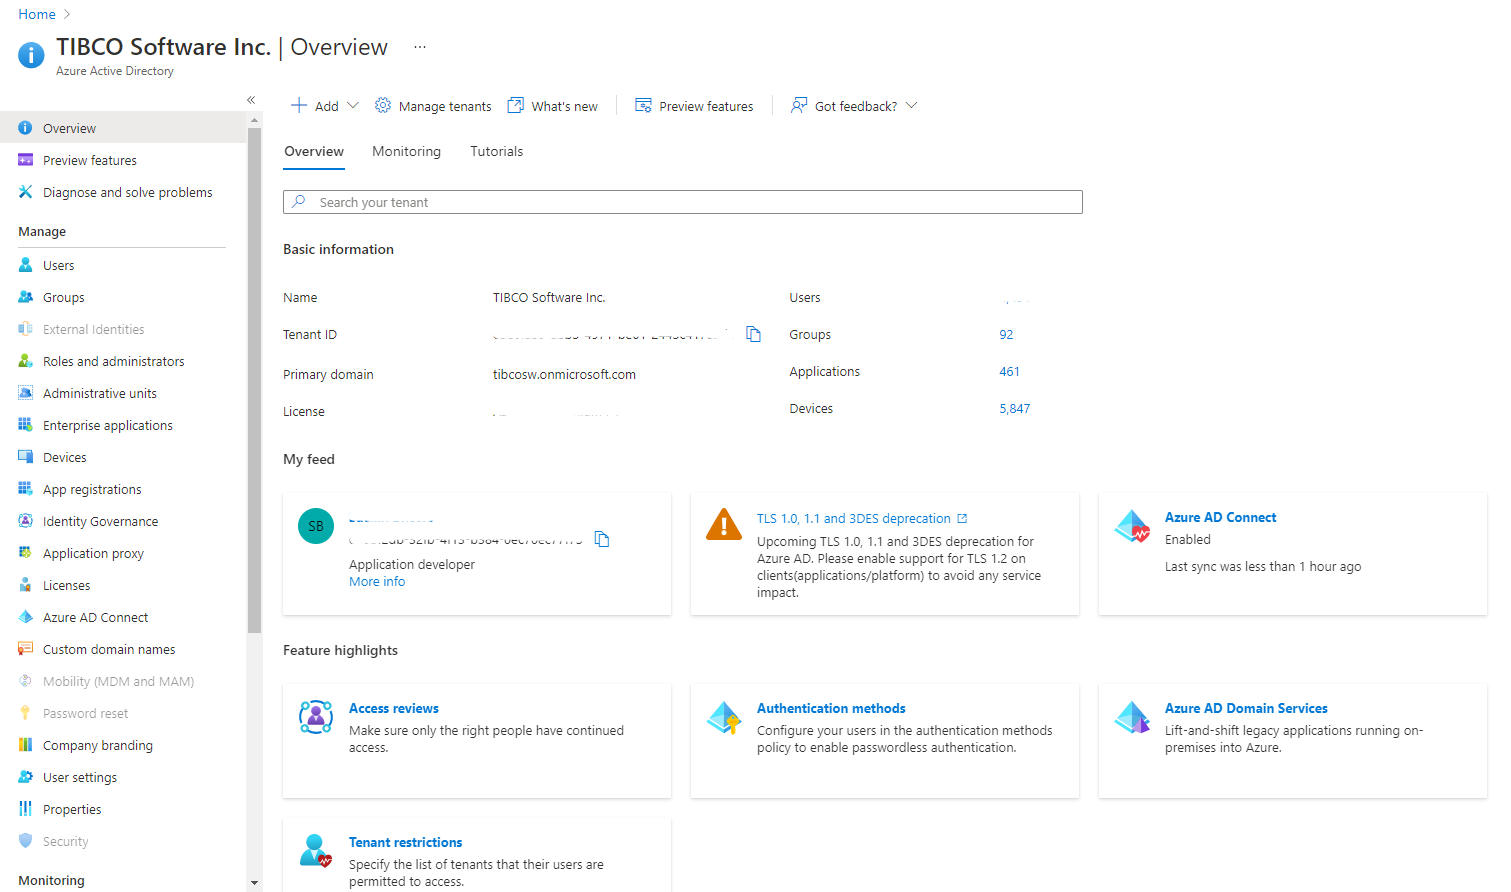Image resolution: width=1511 pixels, height=892 pixels.
Task: Click the Applications count 461
Action: [1009, 372]
